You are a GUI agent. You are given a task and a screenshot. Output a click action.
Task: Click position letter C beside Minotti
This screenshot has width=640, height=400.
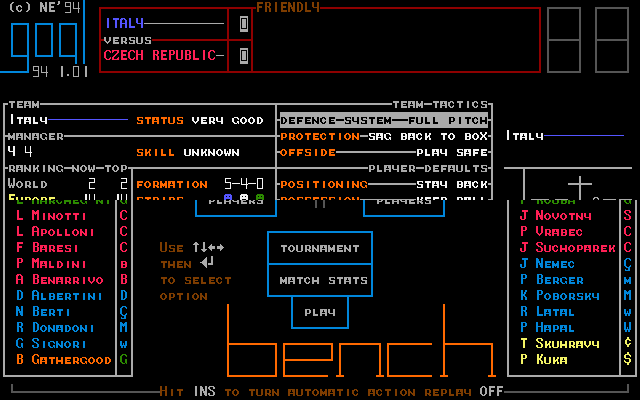tap(124, 216)
